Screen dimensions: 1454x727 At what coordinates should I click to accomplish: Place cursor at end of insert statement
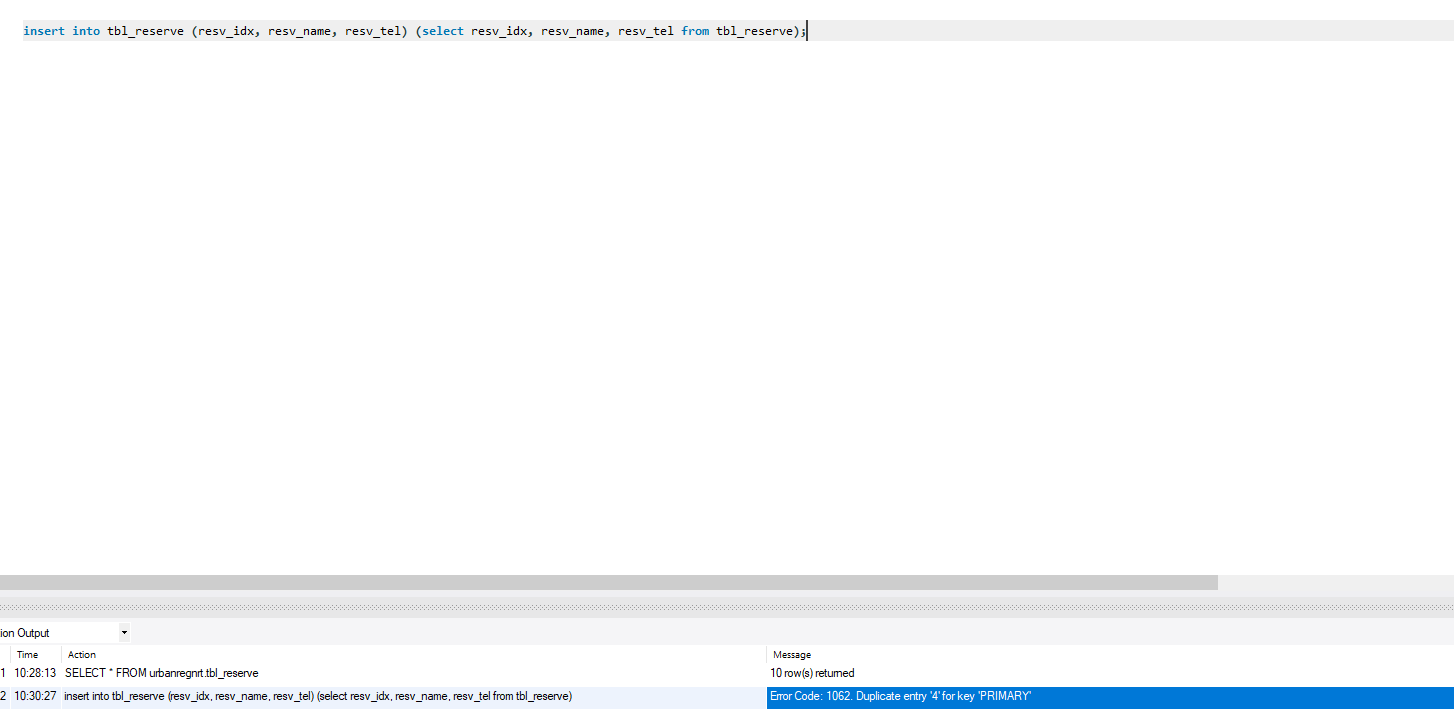(805, 31)
